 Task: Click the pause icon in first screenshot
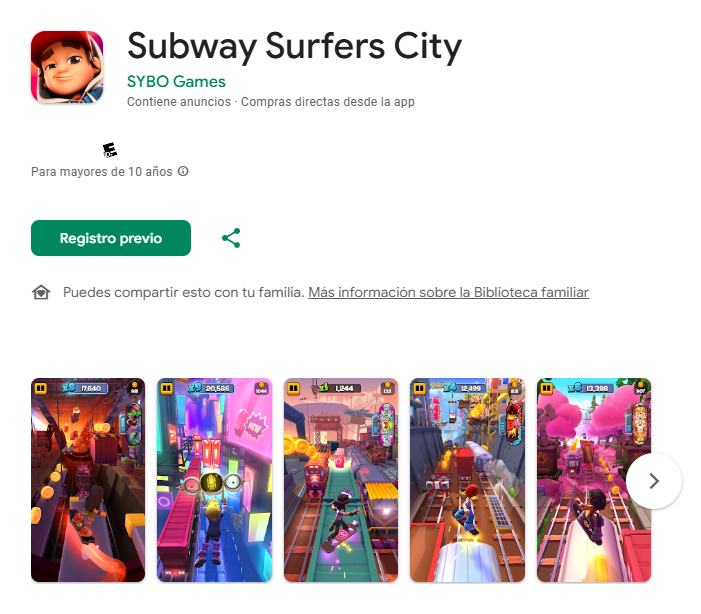click(x=41, y=388)
